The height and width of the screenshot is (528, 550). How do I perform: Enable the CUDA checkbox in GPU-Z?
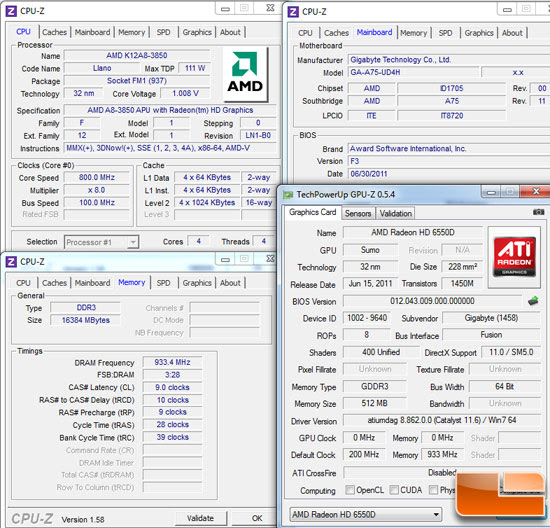(x=394, y=490)
